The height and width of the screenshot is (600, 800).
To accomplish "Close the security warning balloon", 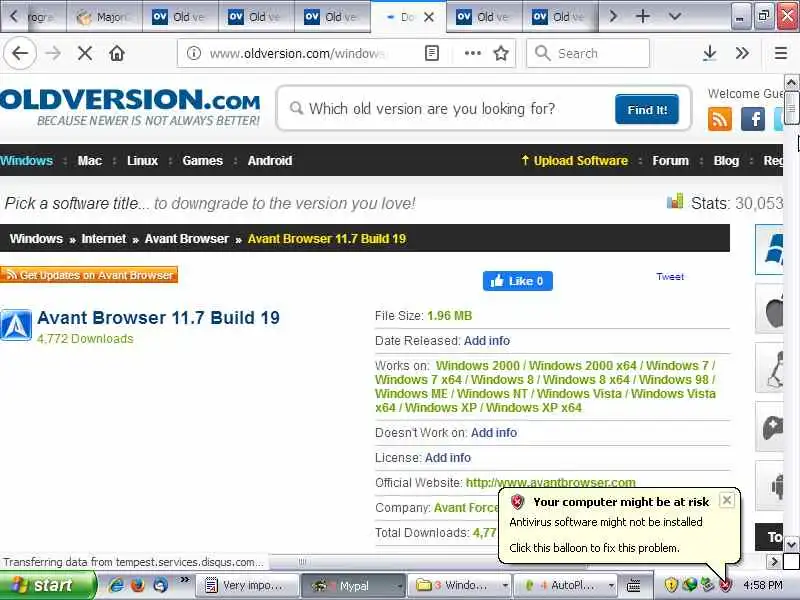I will 727,500.
